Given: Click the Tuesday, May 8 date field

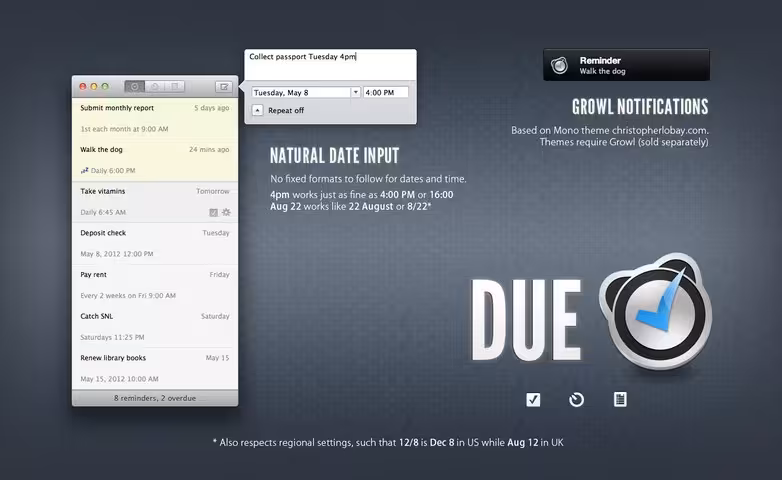Looking at the screenshot, I should [301, 92].
